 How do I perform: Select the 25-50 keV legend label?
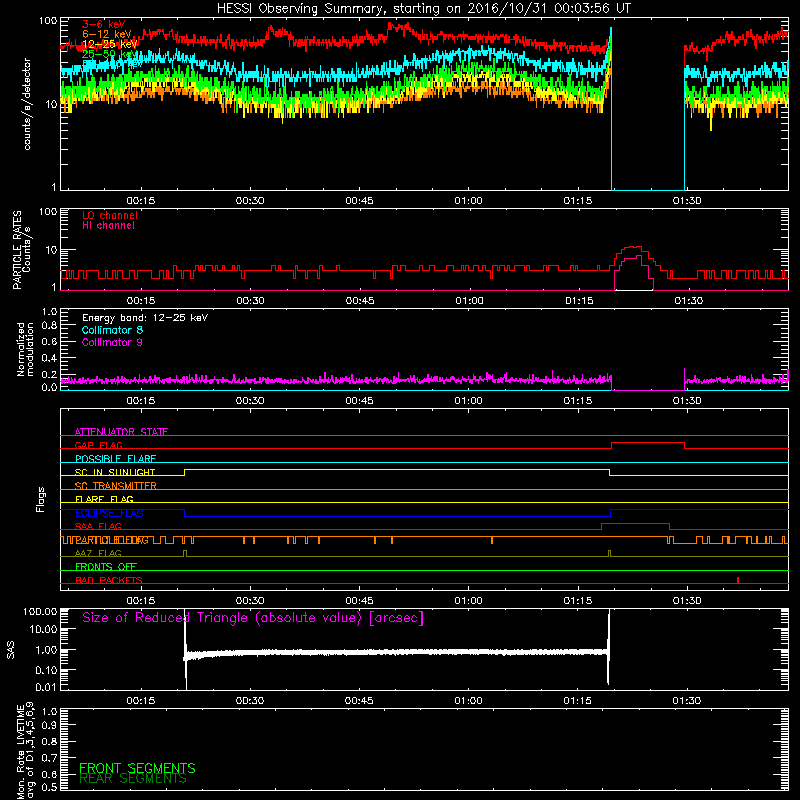point(110,54)
